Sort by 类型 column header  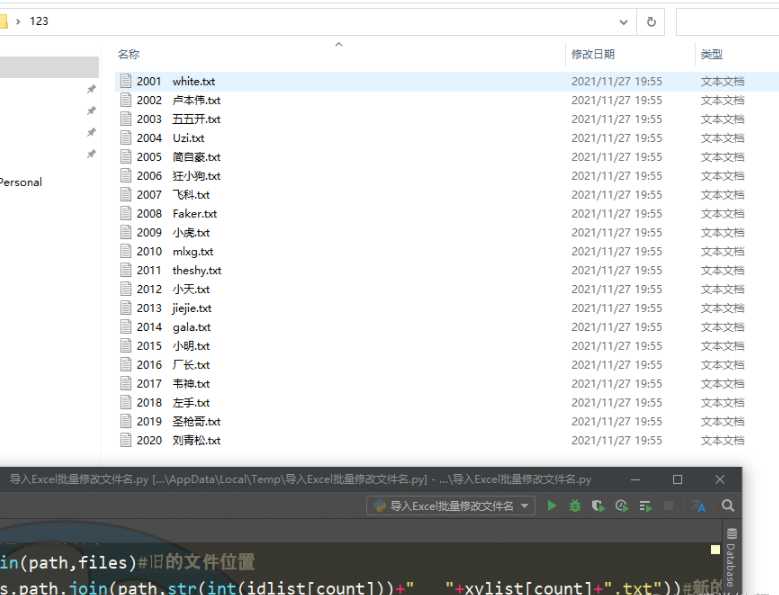[711, 54]
